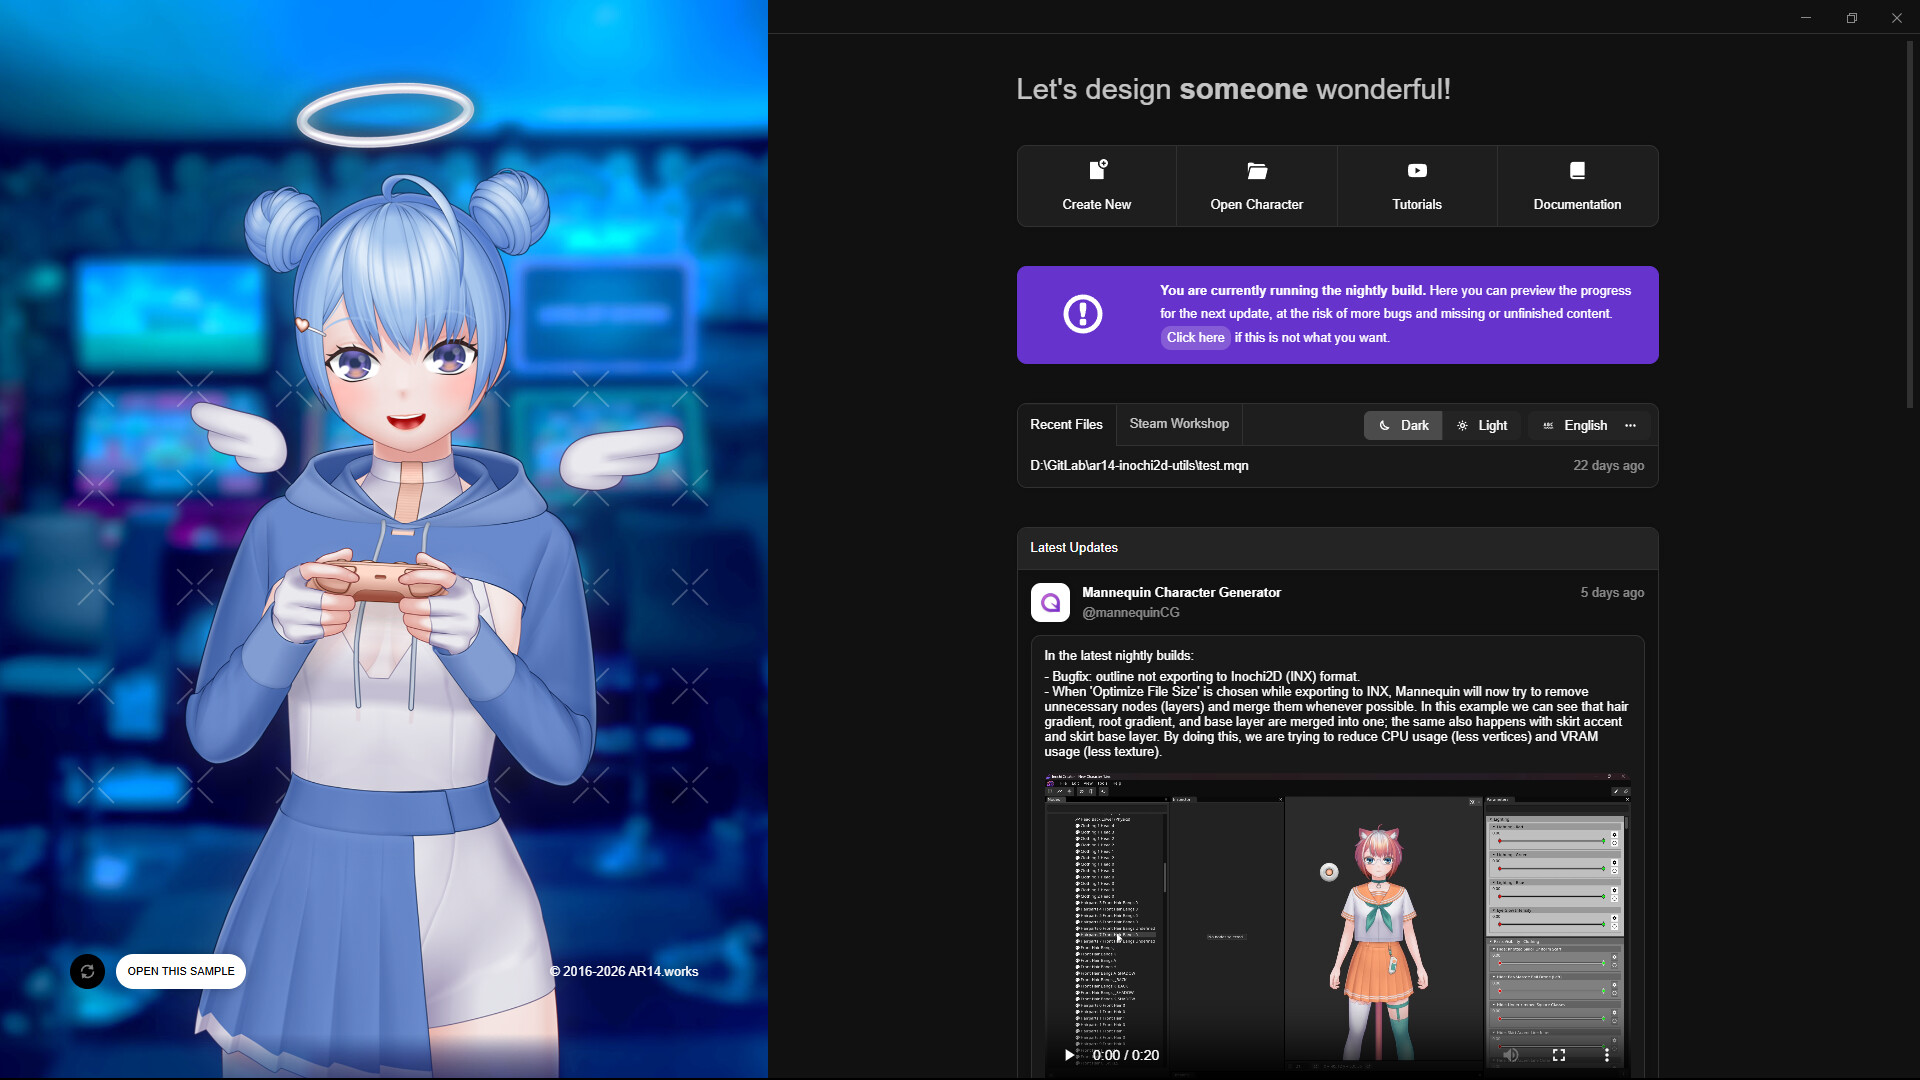Select English language option
Viewport: 1920px width, 1080px height.
click(1574, 426)
